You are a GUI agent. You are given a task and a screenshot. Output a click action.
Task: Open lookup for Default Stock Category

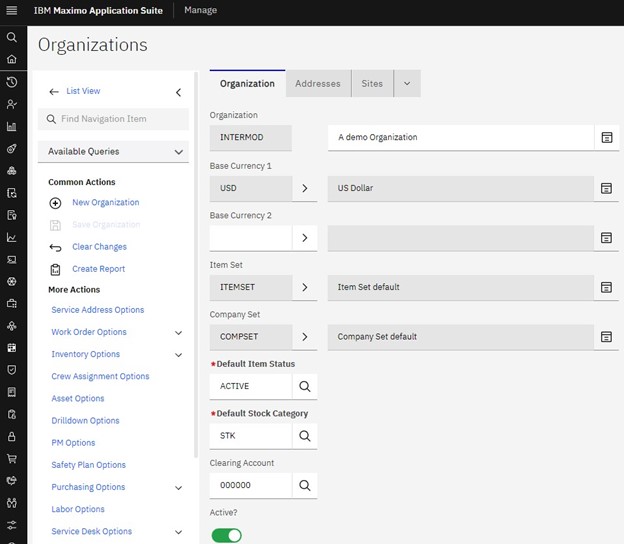[305, 435]
